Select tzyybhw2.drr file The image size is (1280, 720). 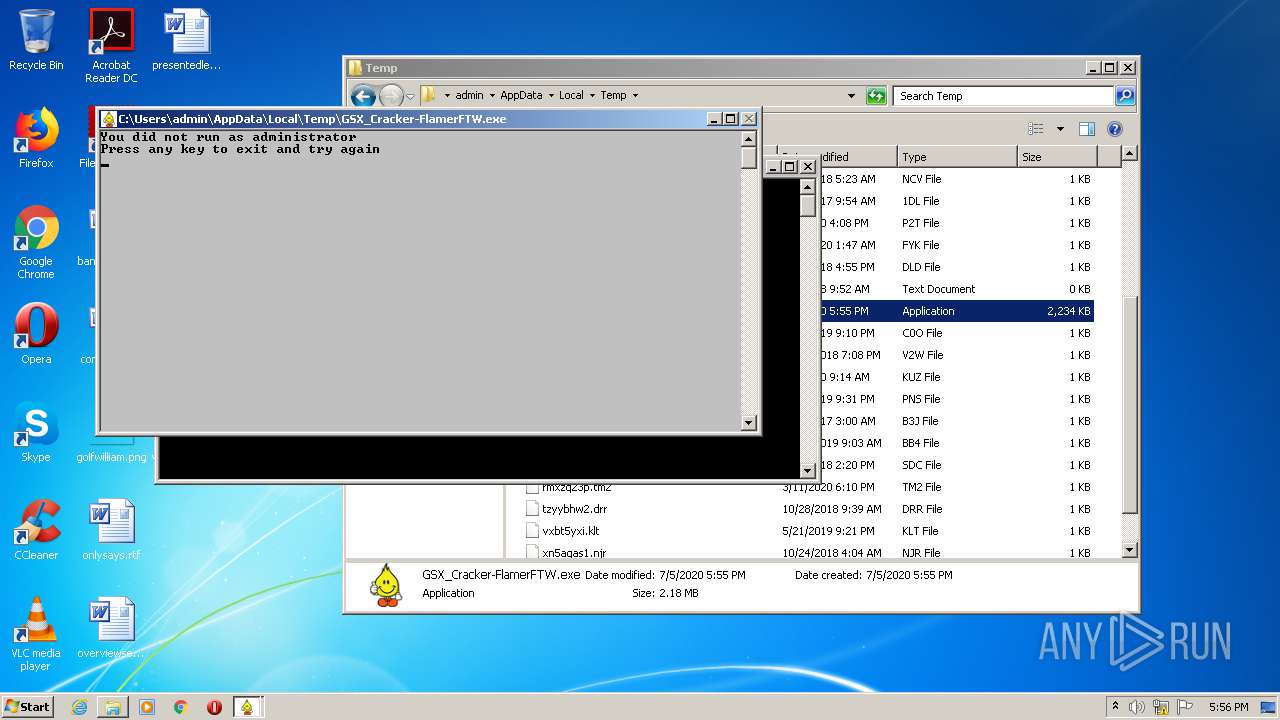click(x=574, y=509)
